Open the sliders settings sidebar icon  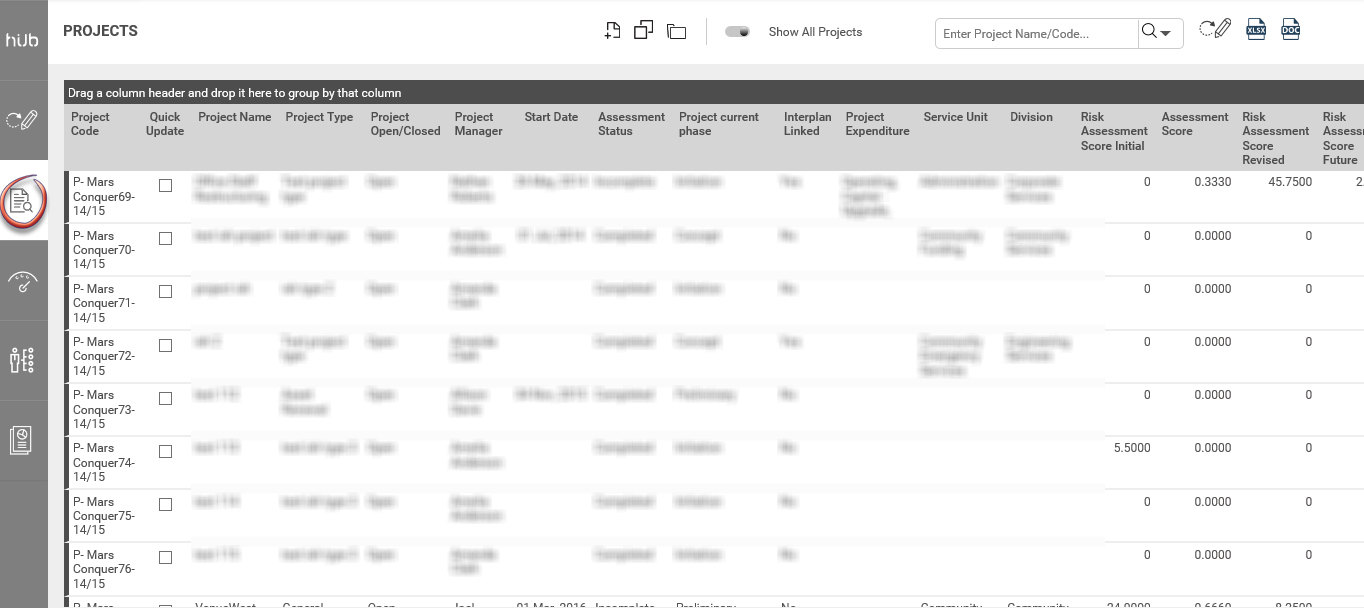(22, 360)
